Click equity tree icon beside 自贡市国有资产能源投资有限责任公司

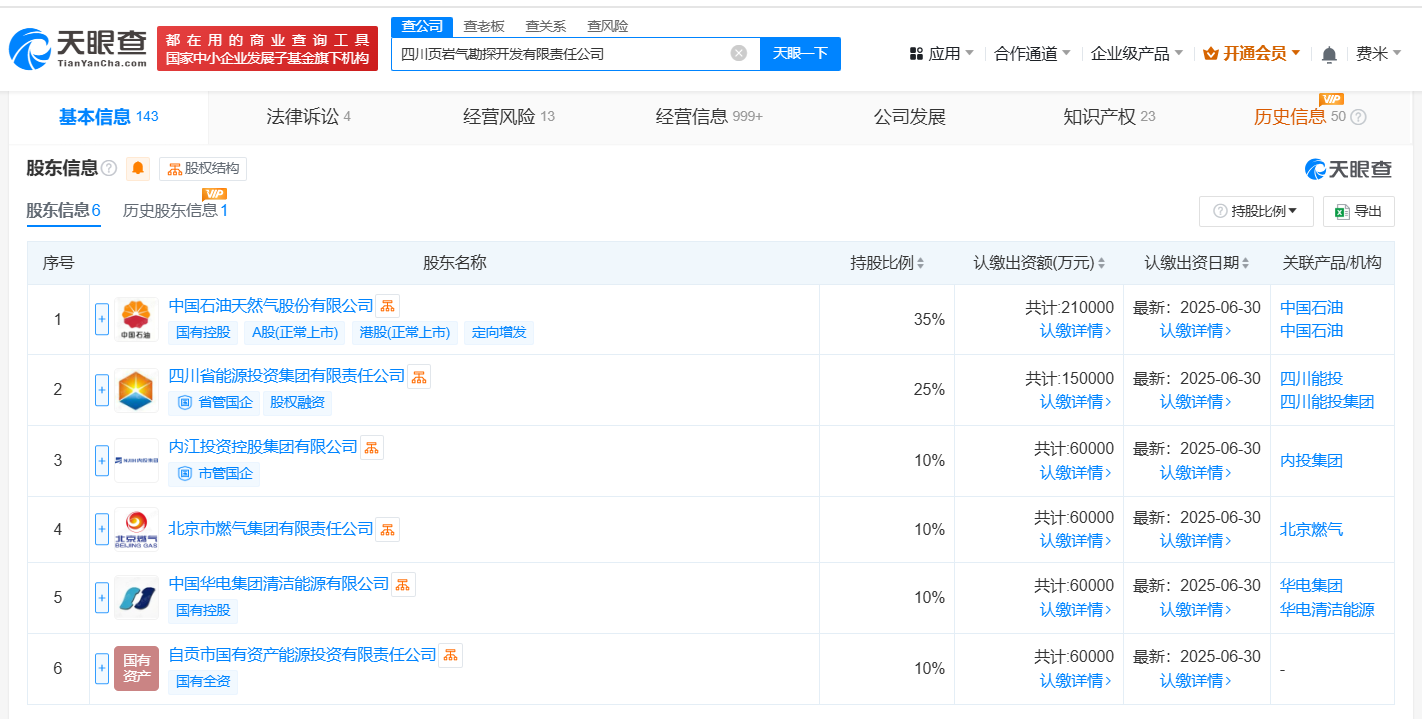451,655
